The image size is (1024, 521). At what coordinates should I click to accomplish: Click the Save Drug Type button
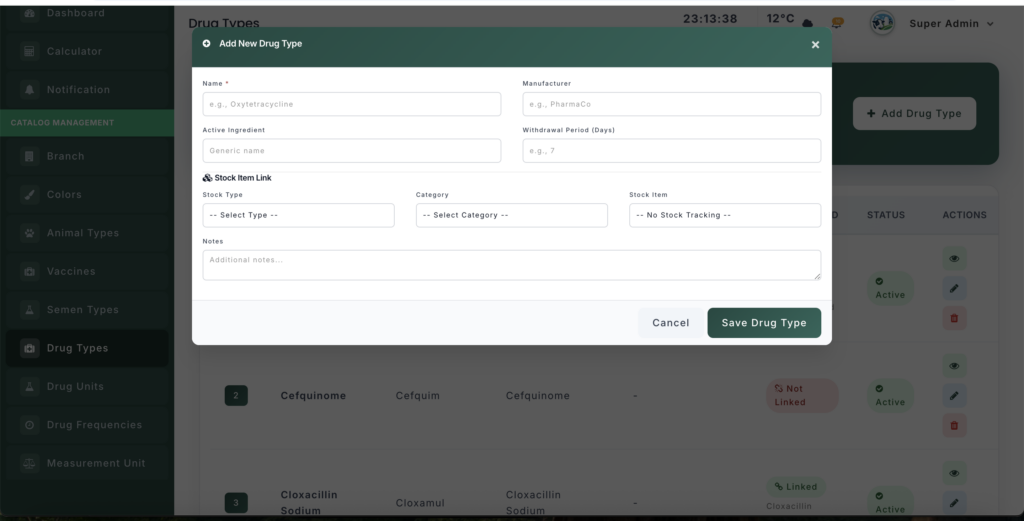coord(764,323)
